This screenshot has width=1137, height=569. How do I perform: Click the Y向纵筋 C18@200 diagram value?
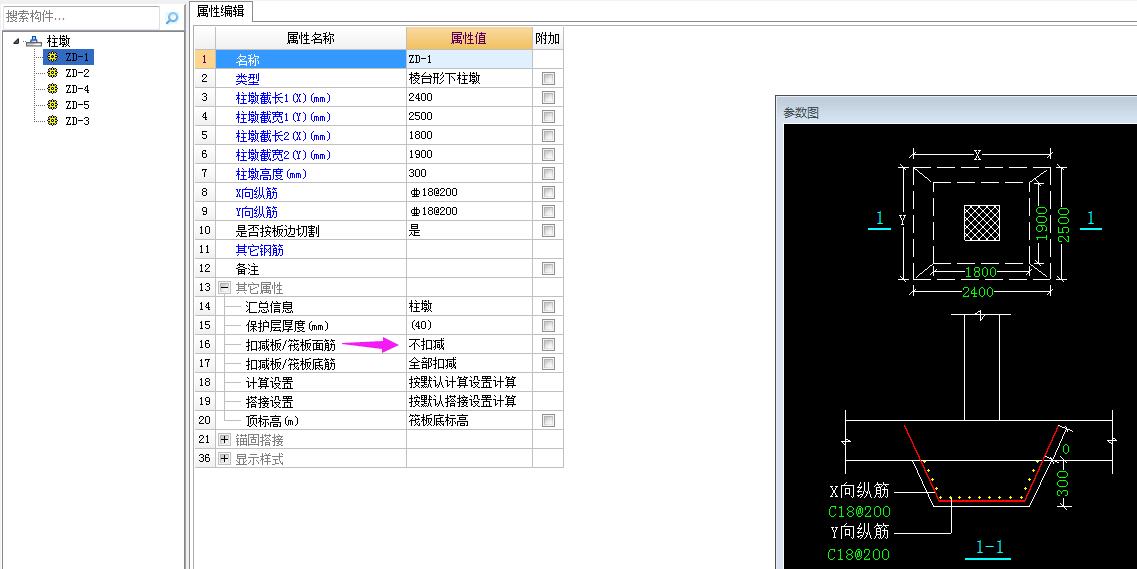pyautogui.click(x=859, y=555)
